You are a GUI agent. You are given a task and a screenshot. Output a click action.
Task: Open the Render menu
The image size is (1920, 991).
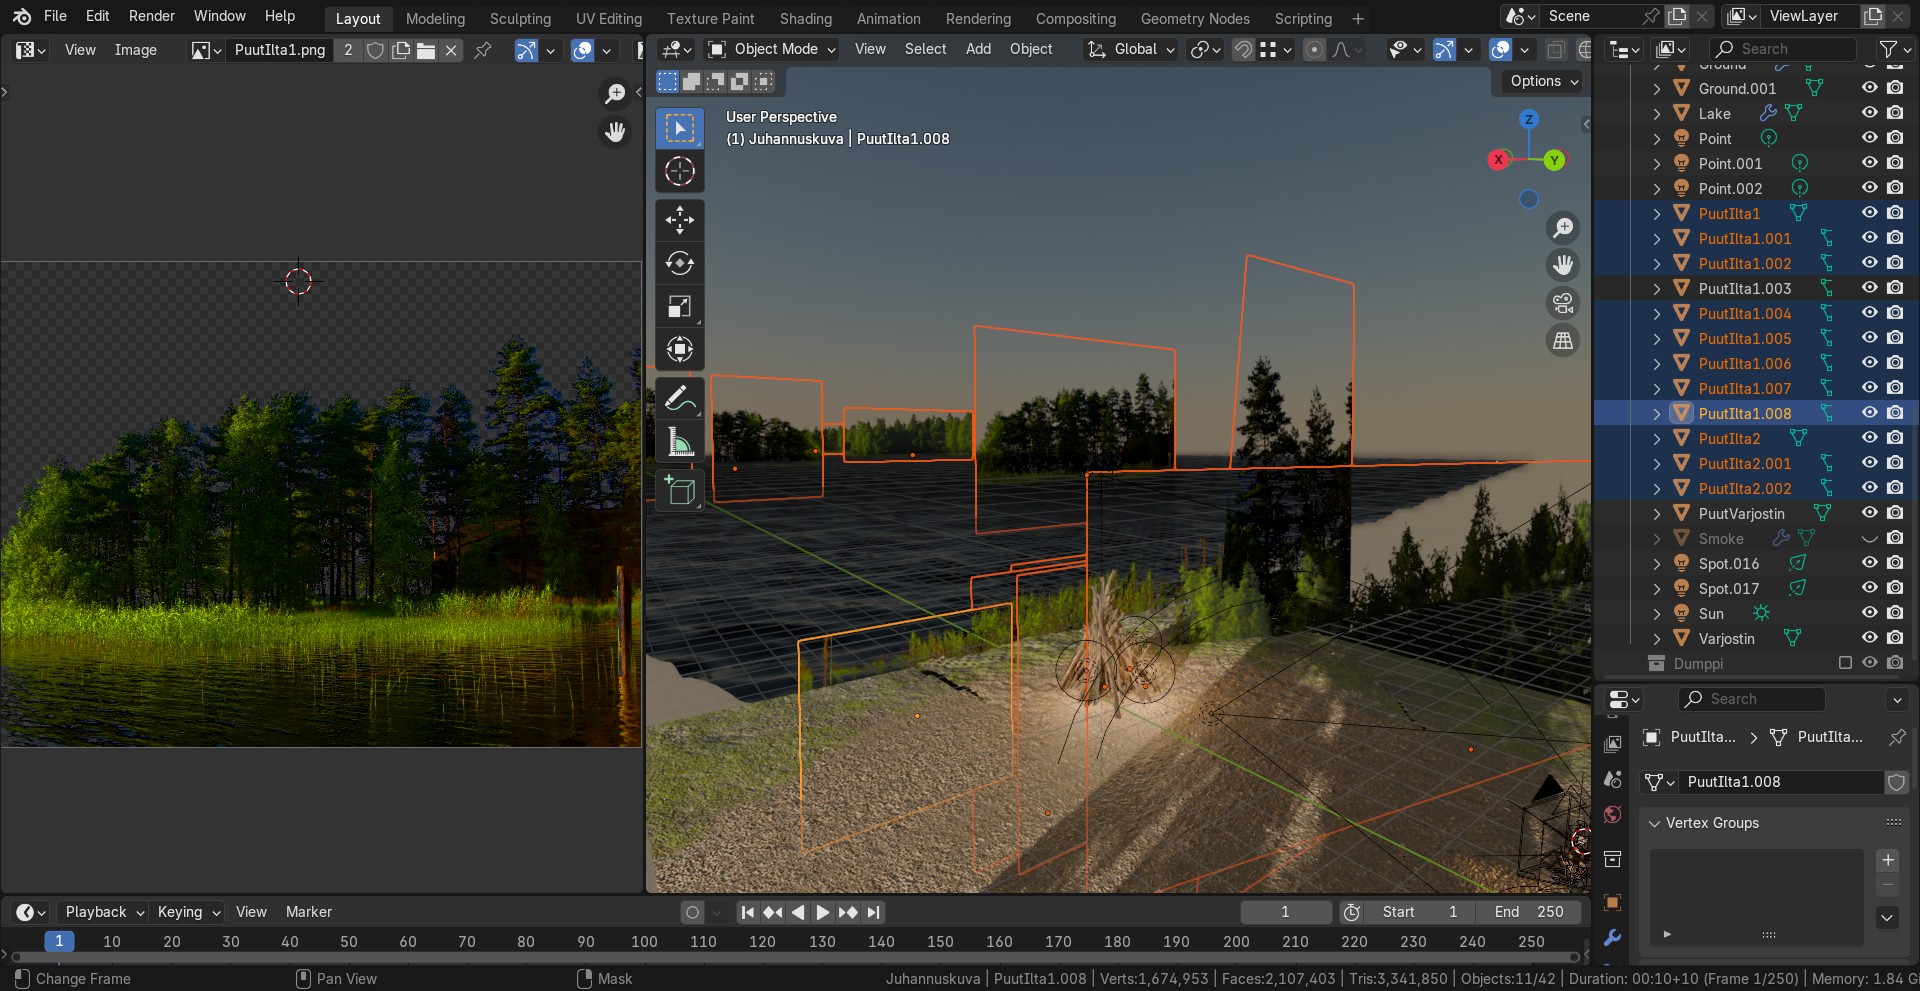point(152,16)
